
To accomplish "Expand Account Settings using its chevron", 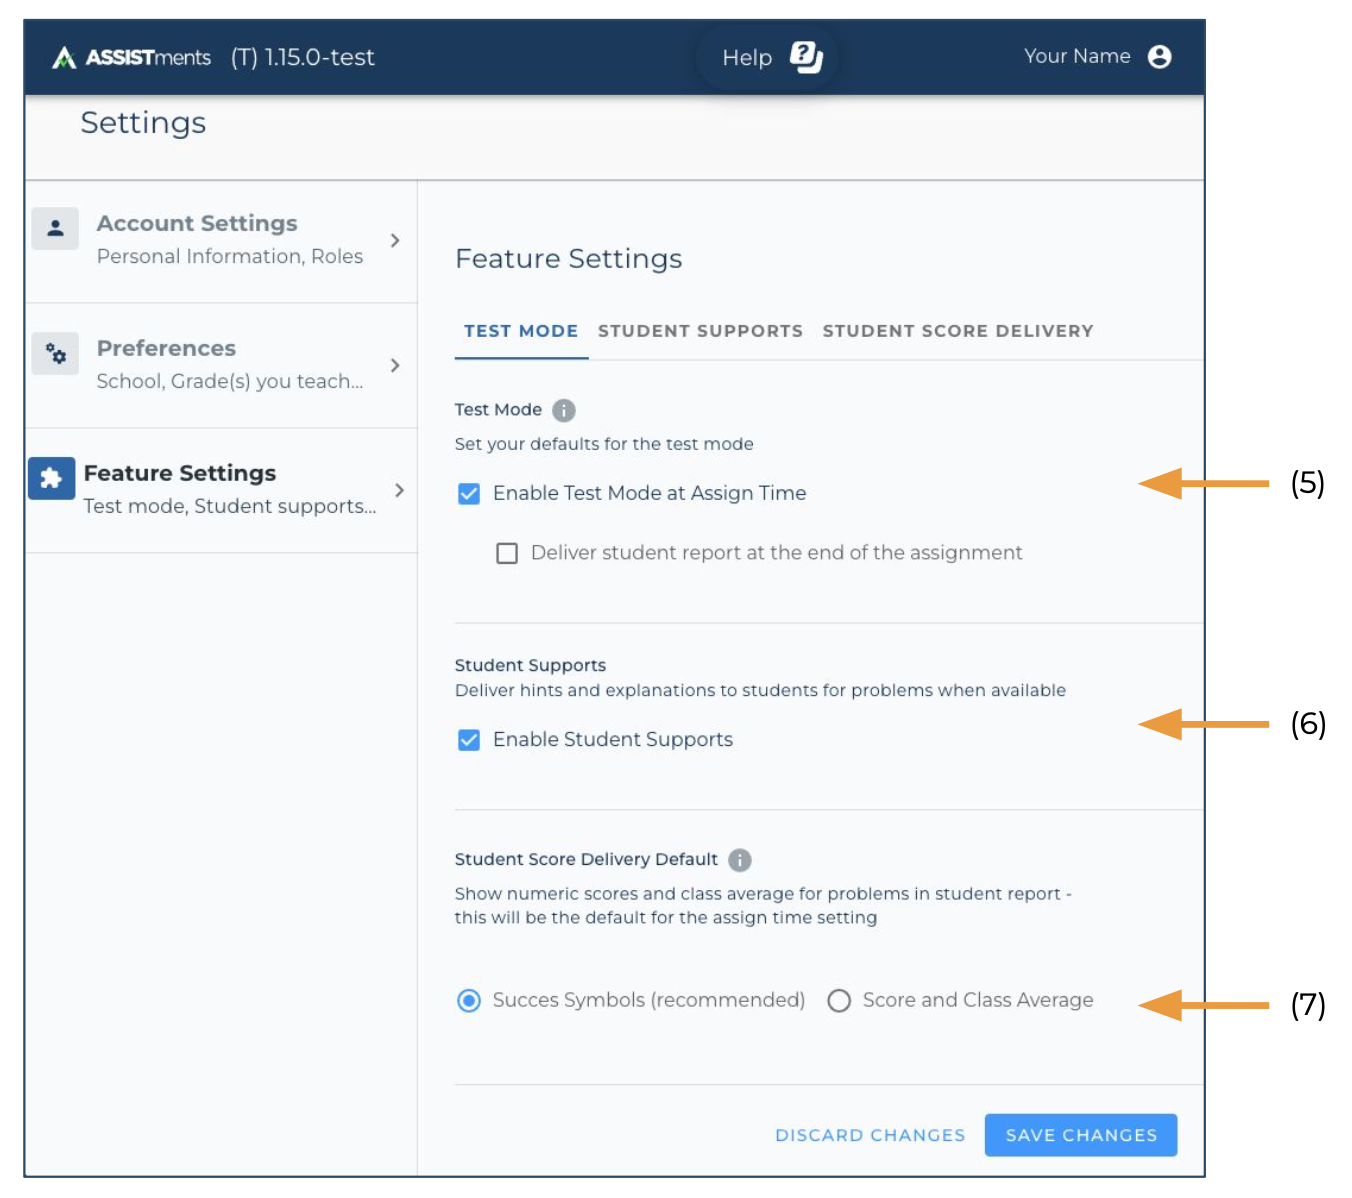I will tap(395, 240).
